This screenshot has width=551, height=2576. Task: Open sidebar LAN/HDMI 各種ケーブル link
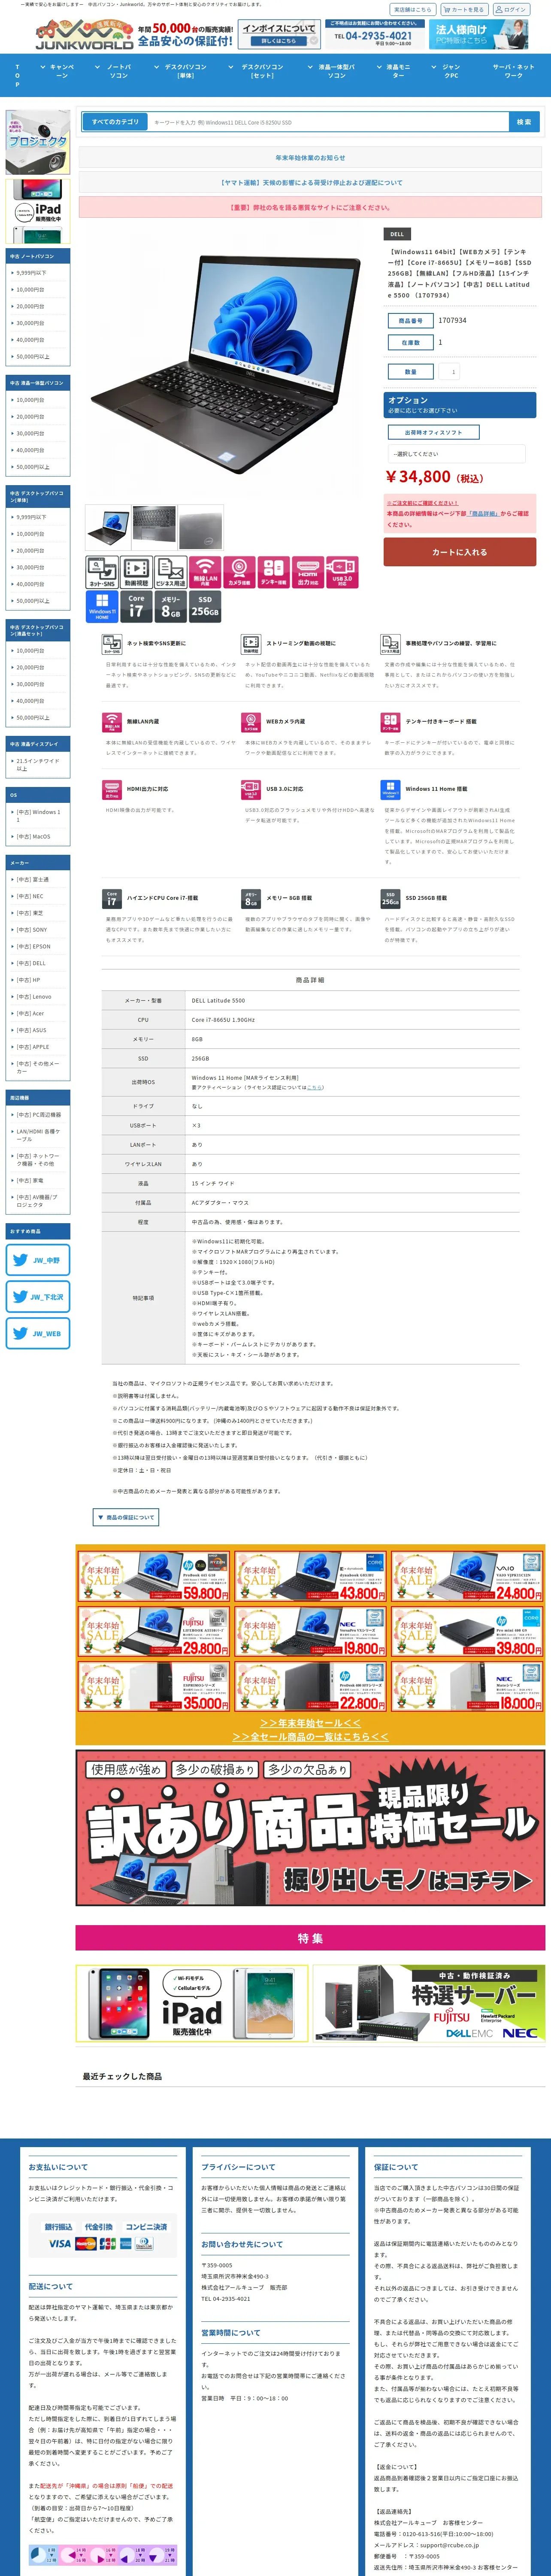[38, 1136]
